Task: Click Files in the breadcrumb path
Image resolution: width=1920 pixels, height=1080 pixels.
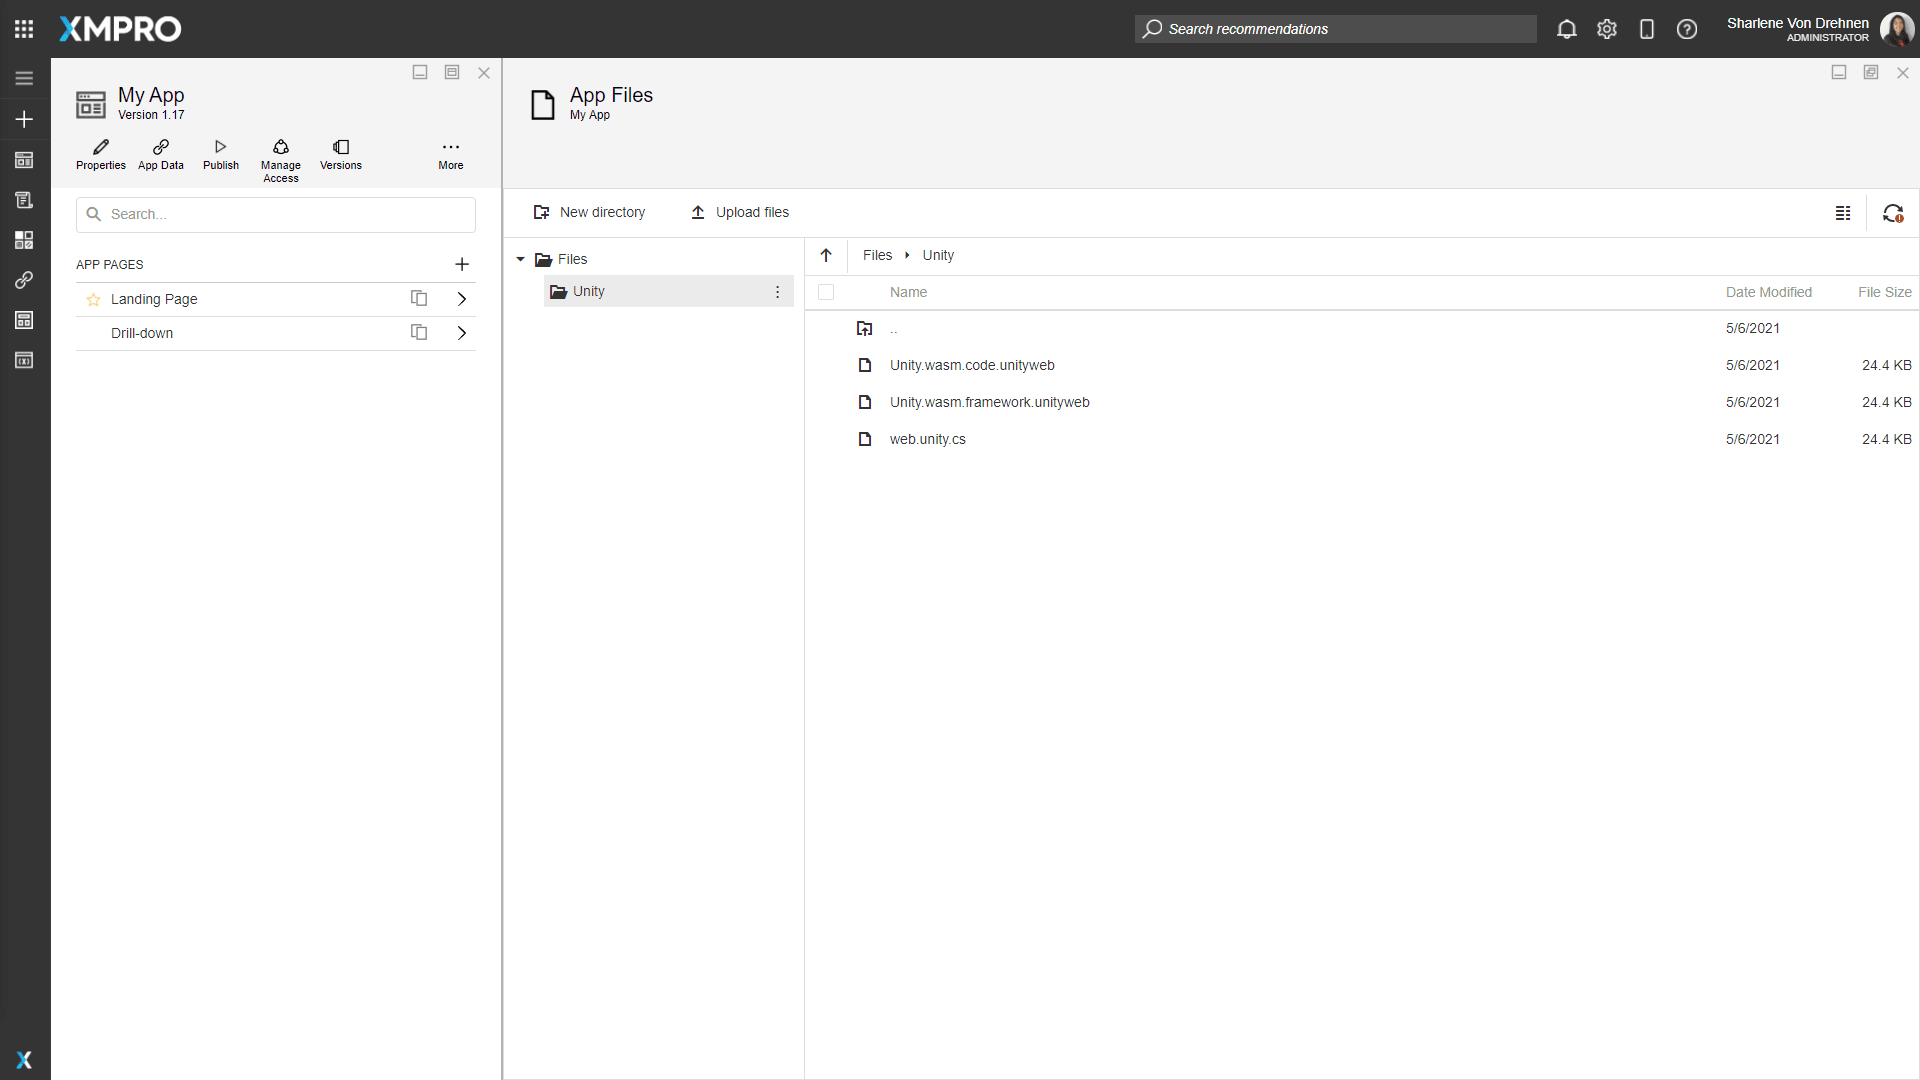Action: click(x=877, y=256)
